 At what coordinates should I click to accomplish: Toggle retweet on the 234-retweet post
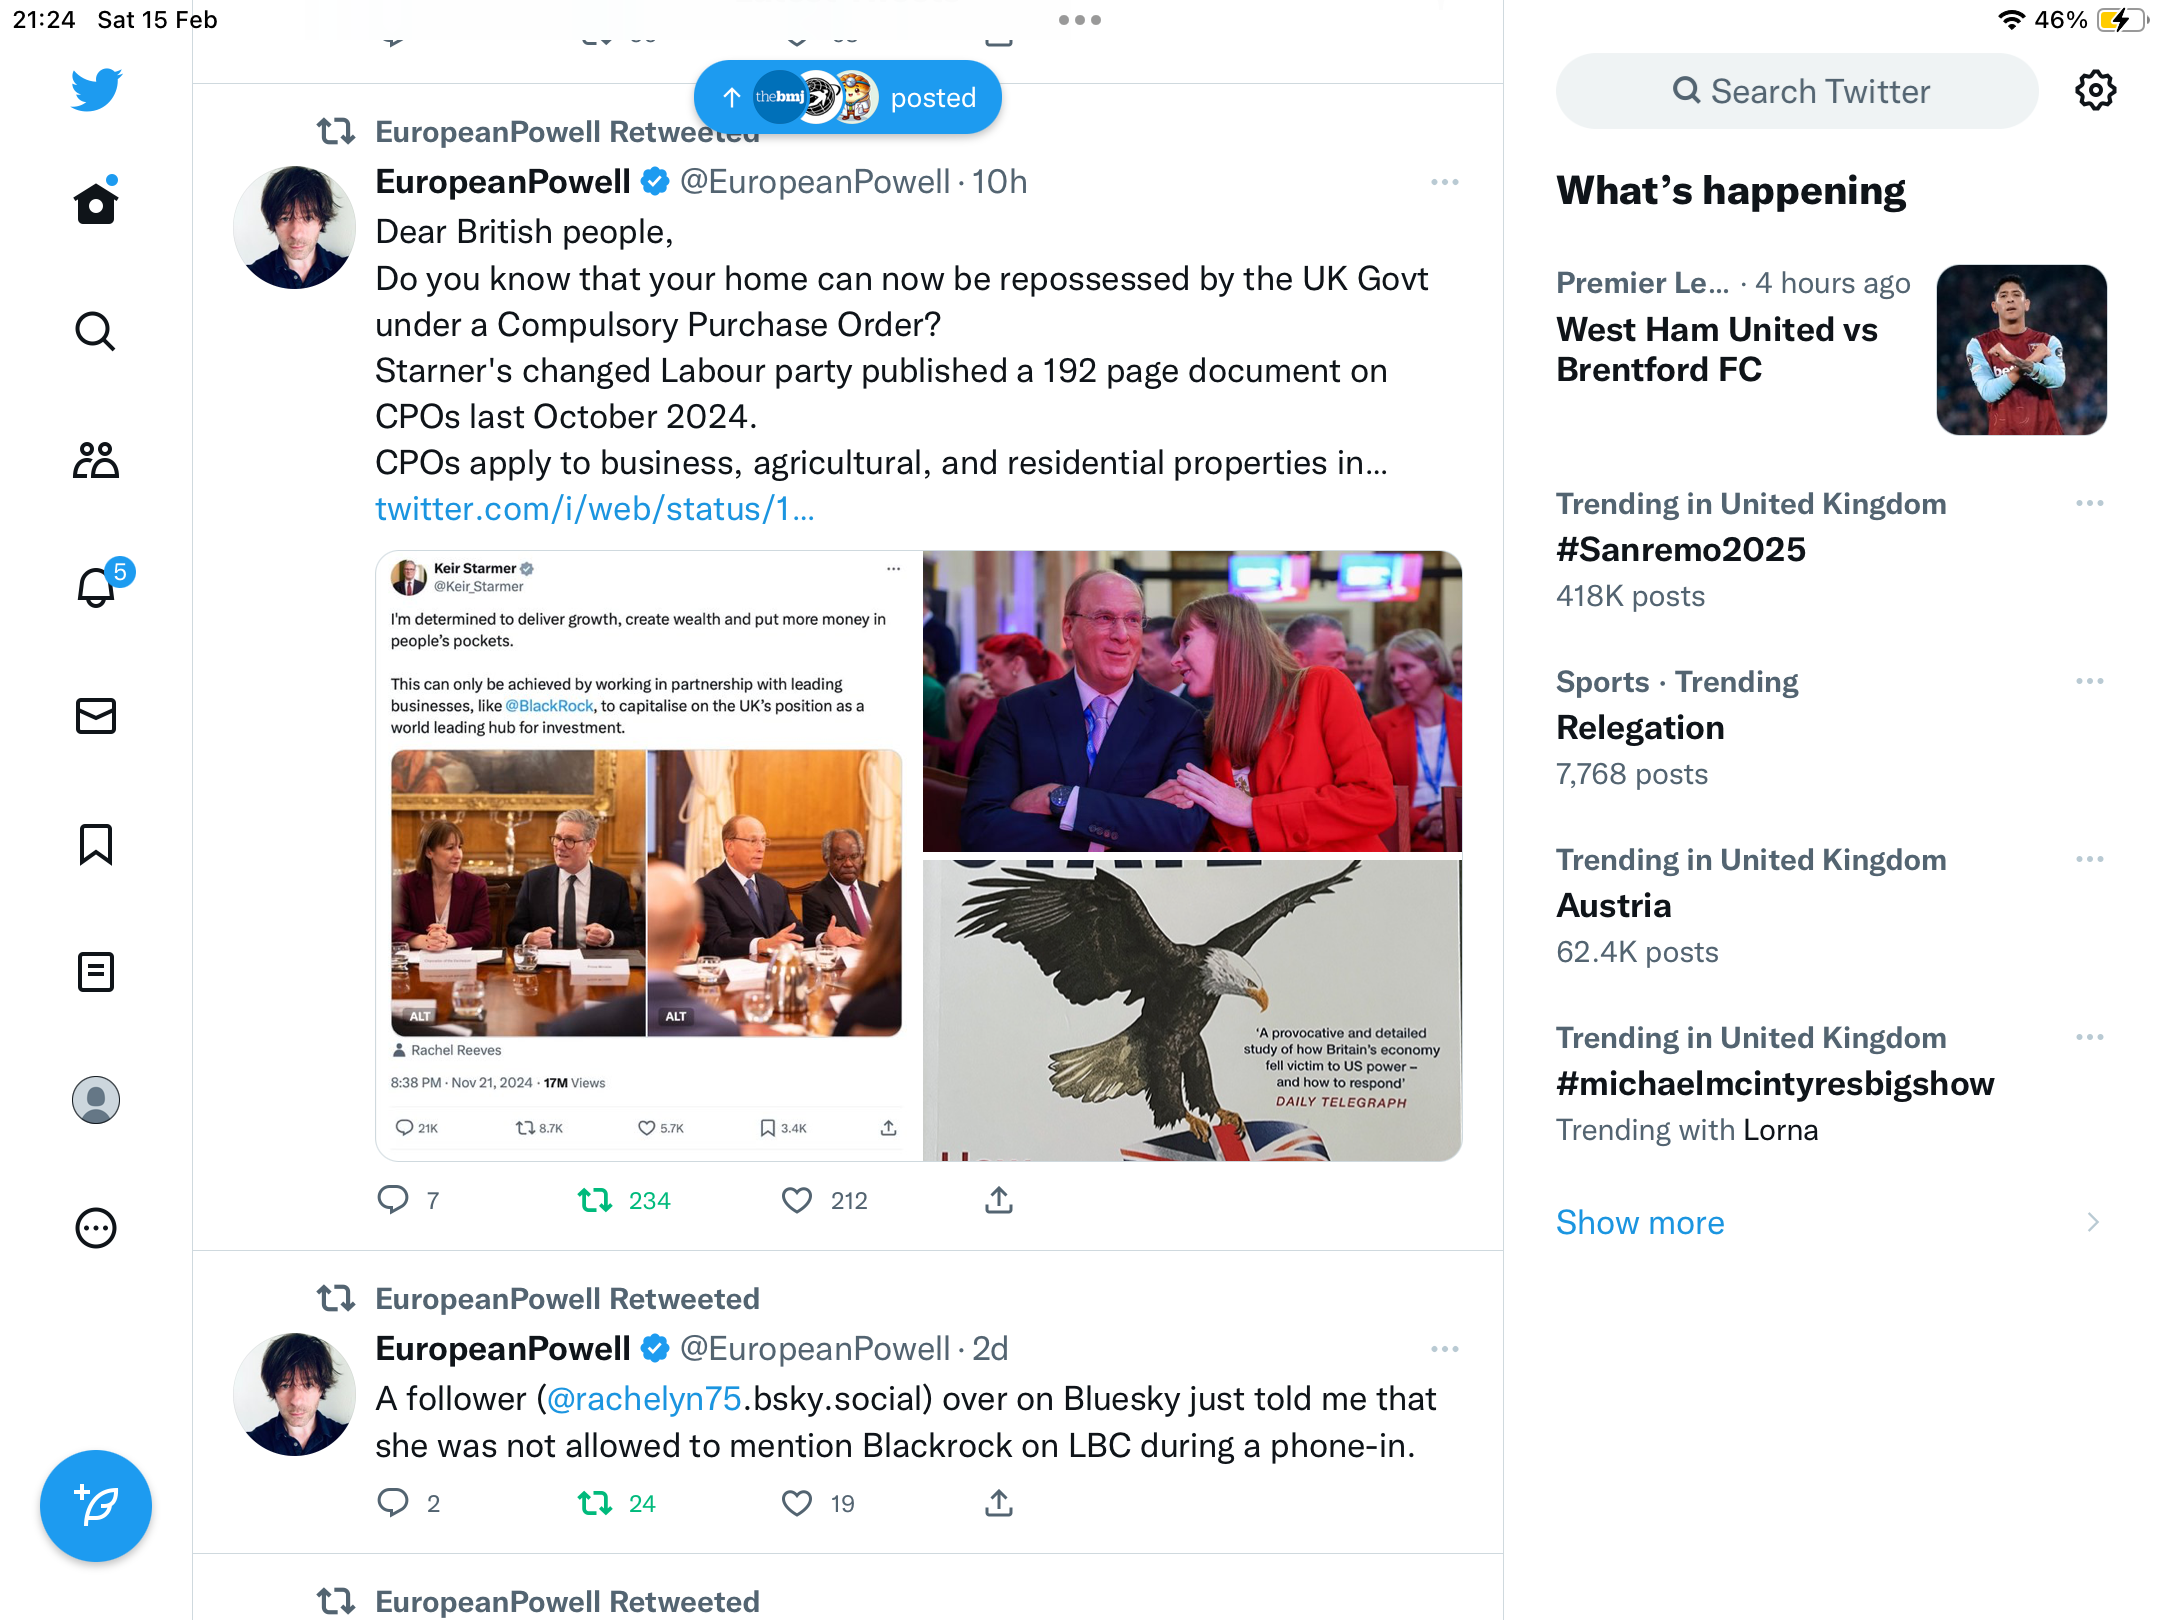[x=595, y=1200]
